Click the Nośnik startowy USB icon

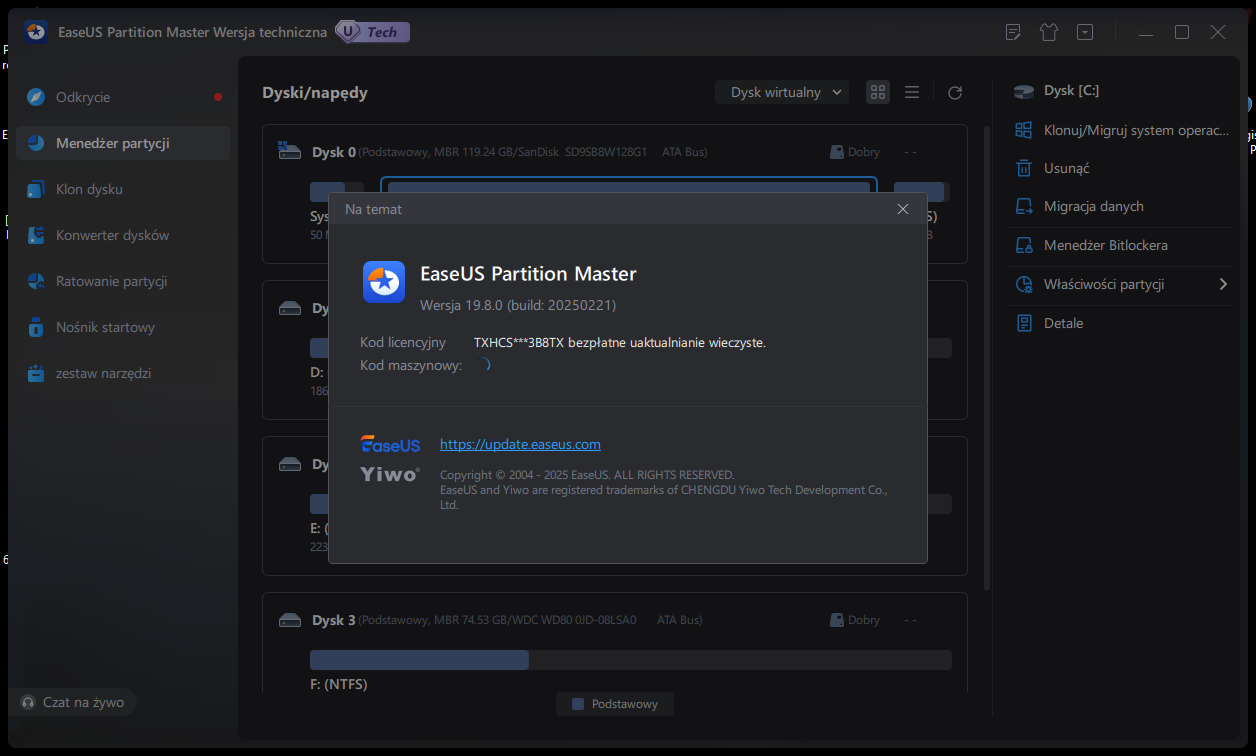pos(36,327)
